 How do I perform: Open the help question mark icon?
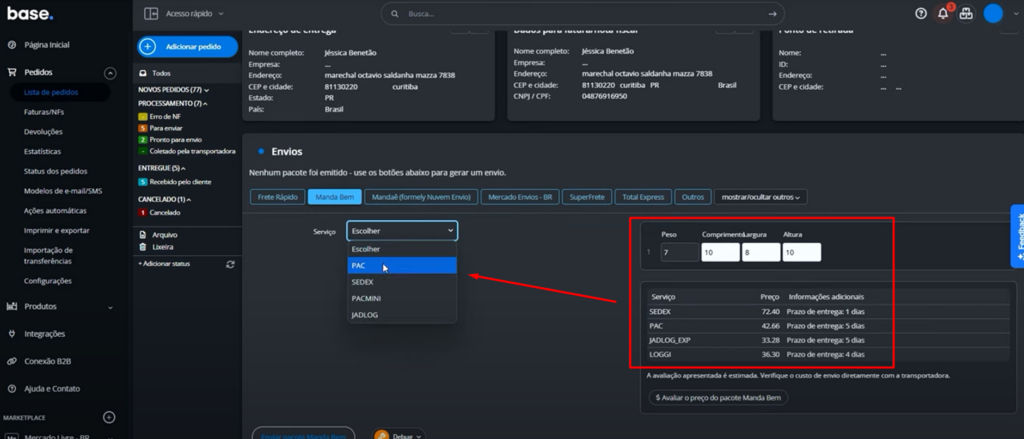pos(921,13)
